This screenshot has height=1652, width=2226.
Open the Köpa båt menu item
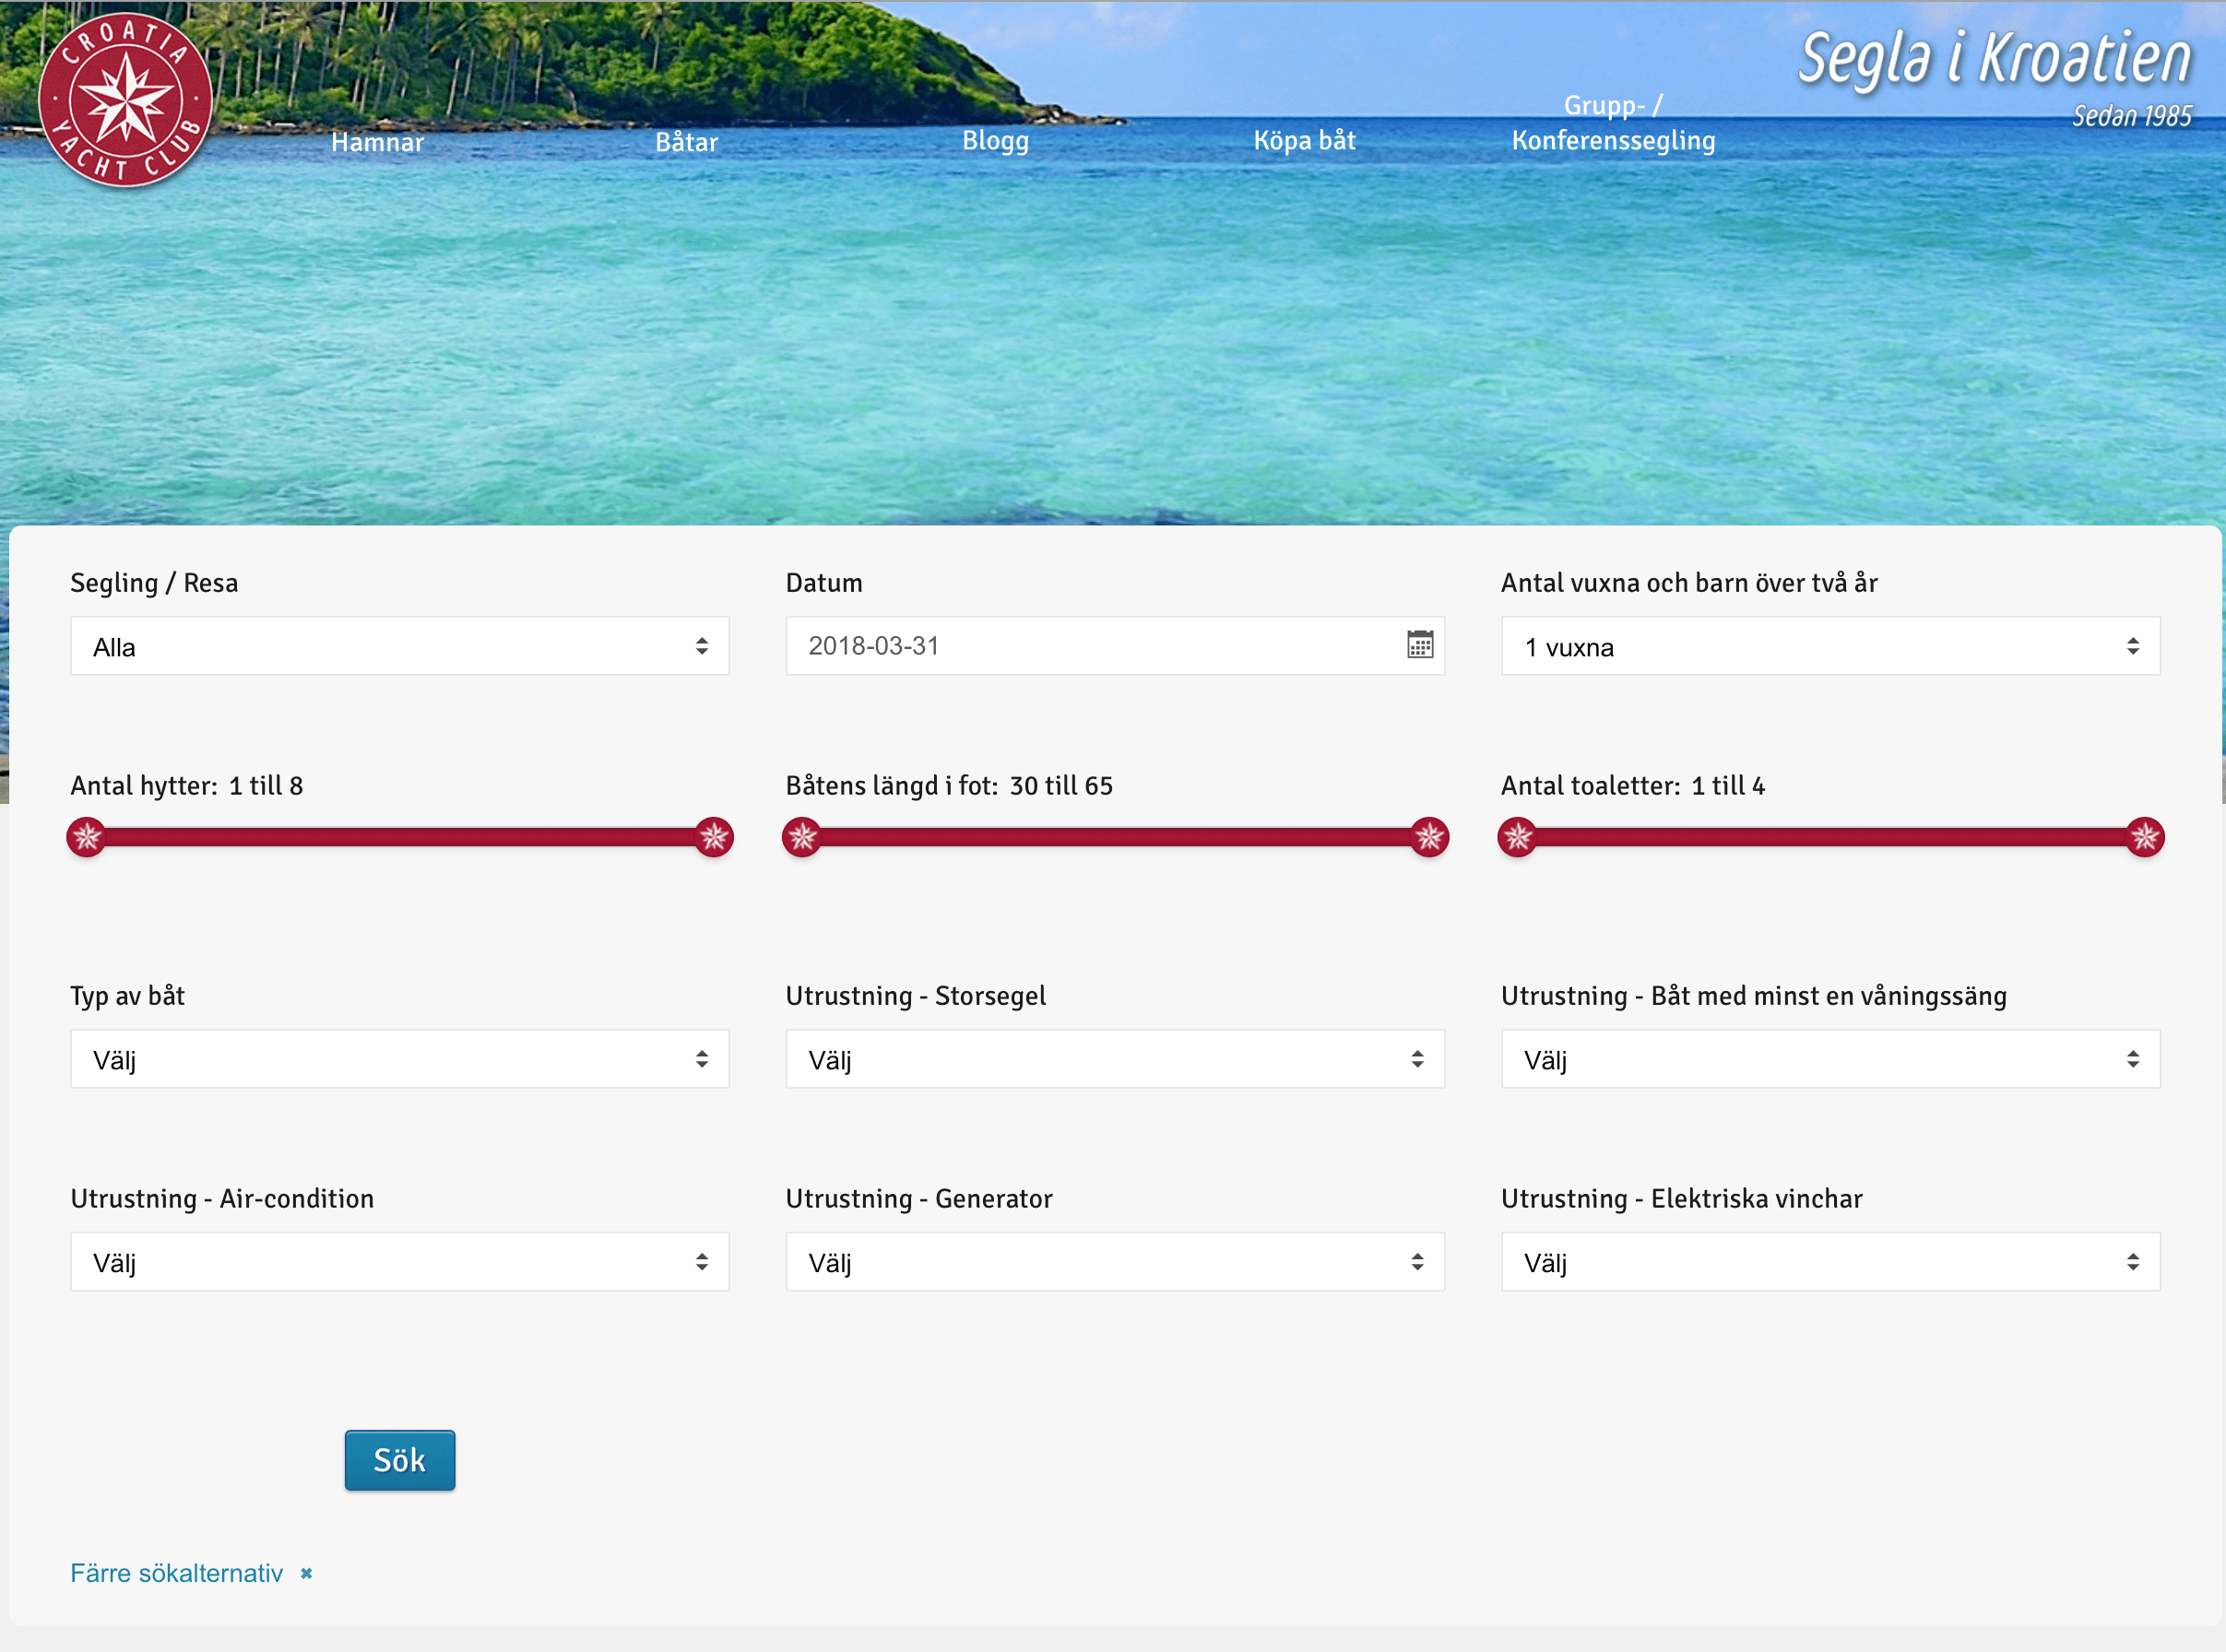coord(1304,140)
